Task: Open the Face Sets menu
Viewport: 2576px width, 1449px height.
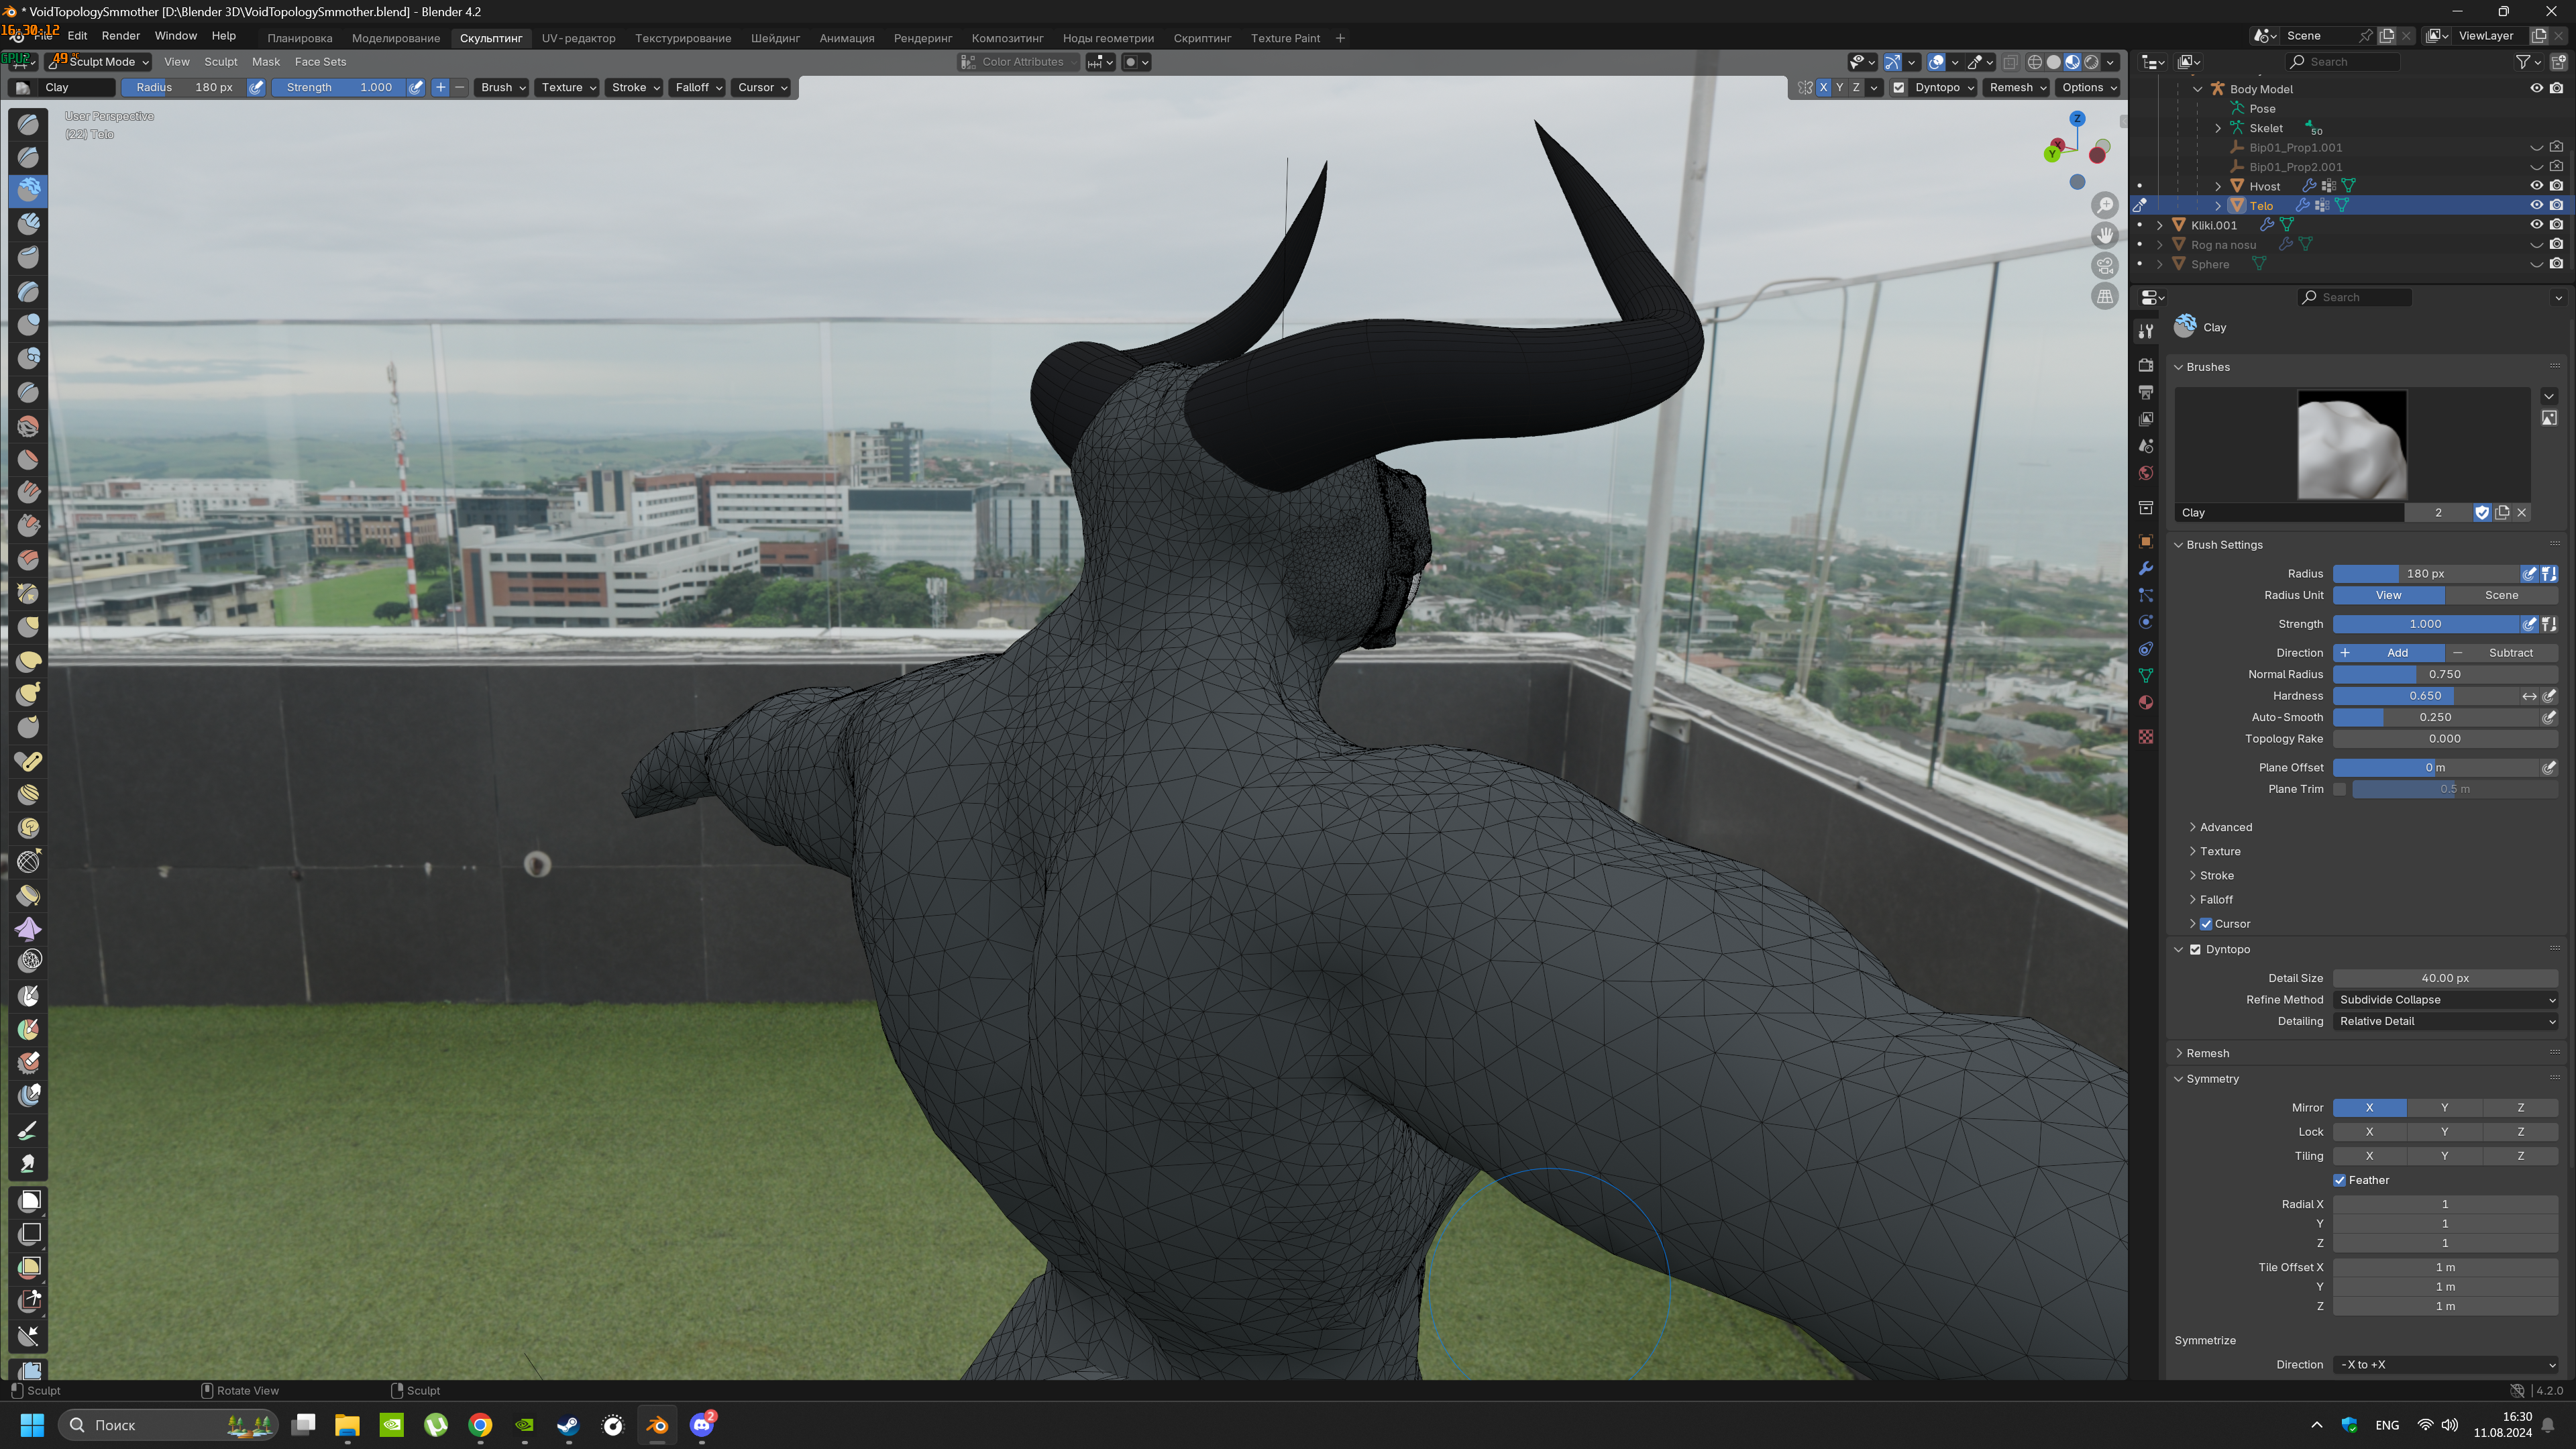Action: 320,61
